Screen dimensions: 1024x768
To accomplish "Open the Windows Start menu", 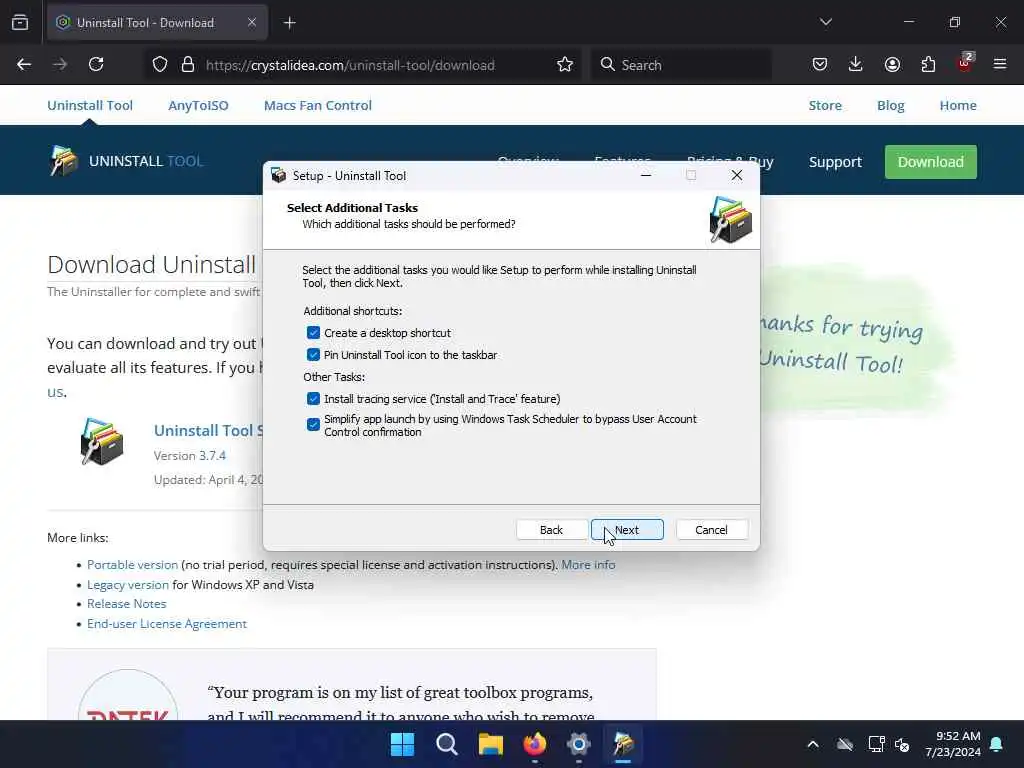I will 402,744.
